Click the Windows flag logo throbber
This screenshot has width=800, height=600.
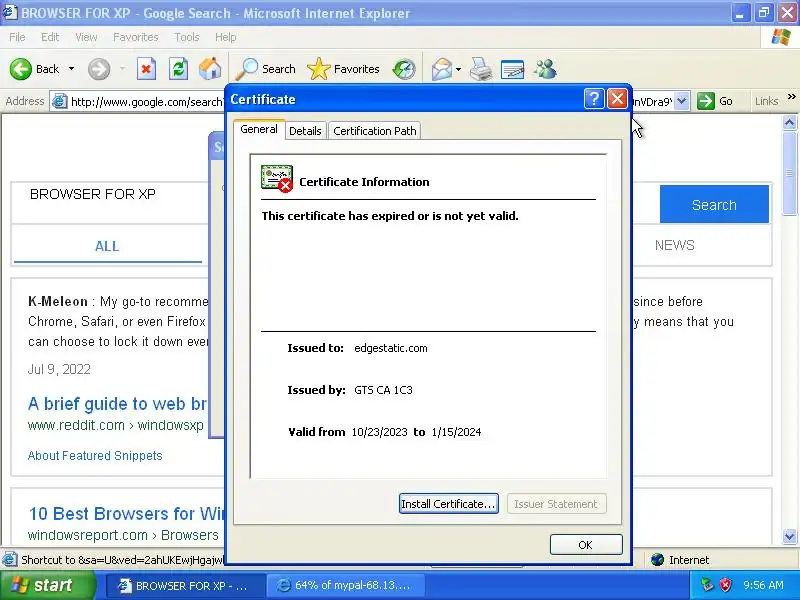tap(781, 37)
